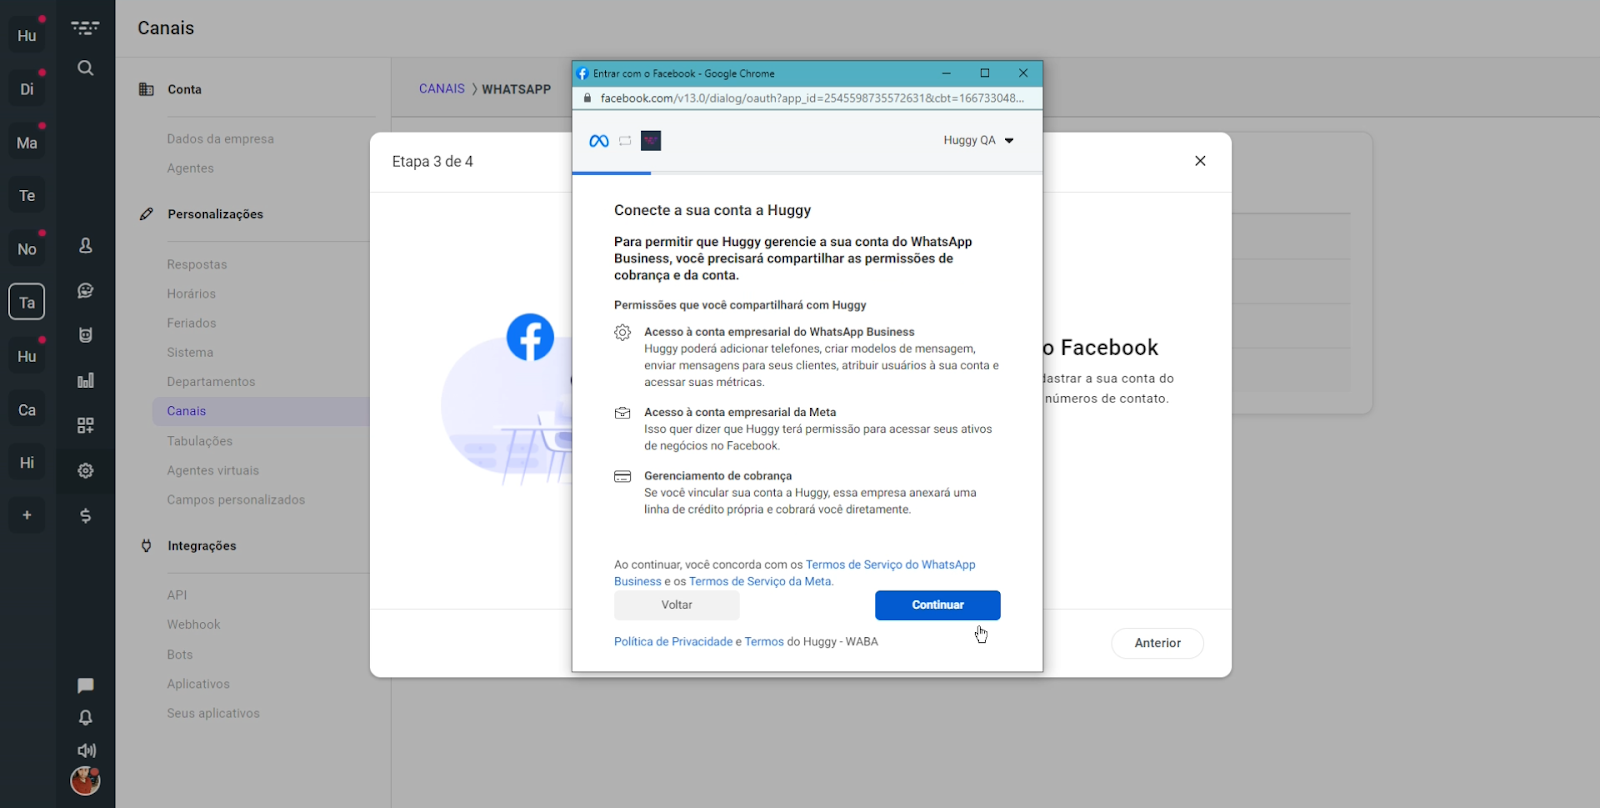Open the Aplicativos page

198,684
